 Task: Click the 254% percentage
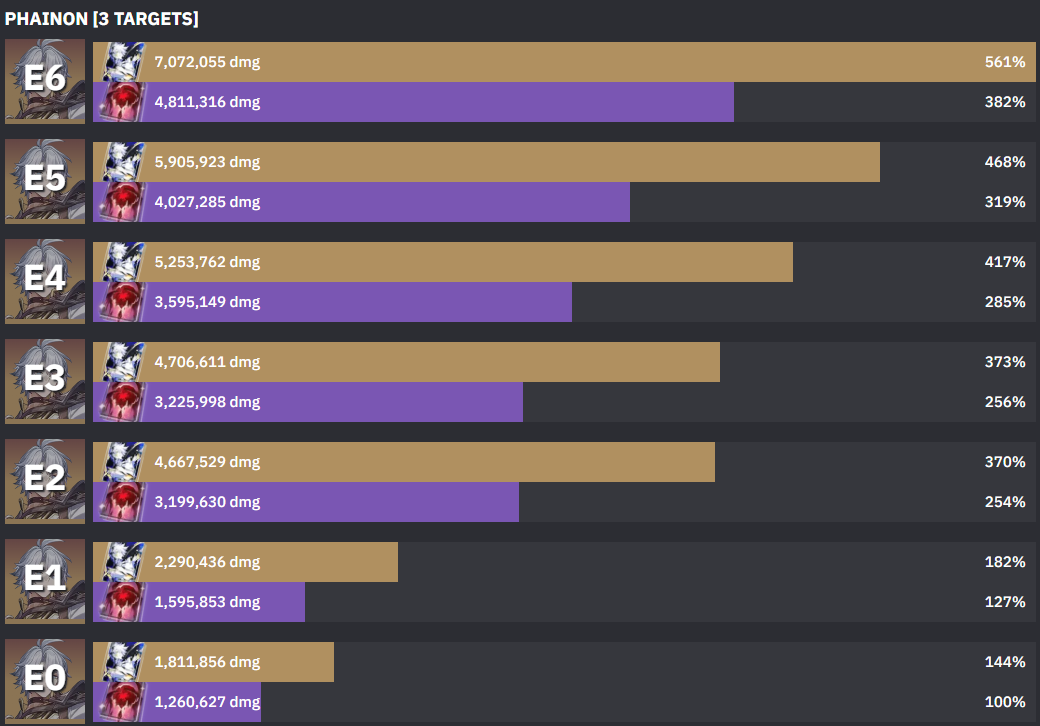[1006, 503]
